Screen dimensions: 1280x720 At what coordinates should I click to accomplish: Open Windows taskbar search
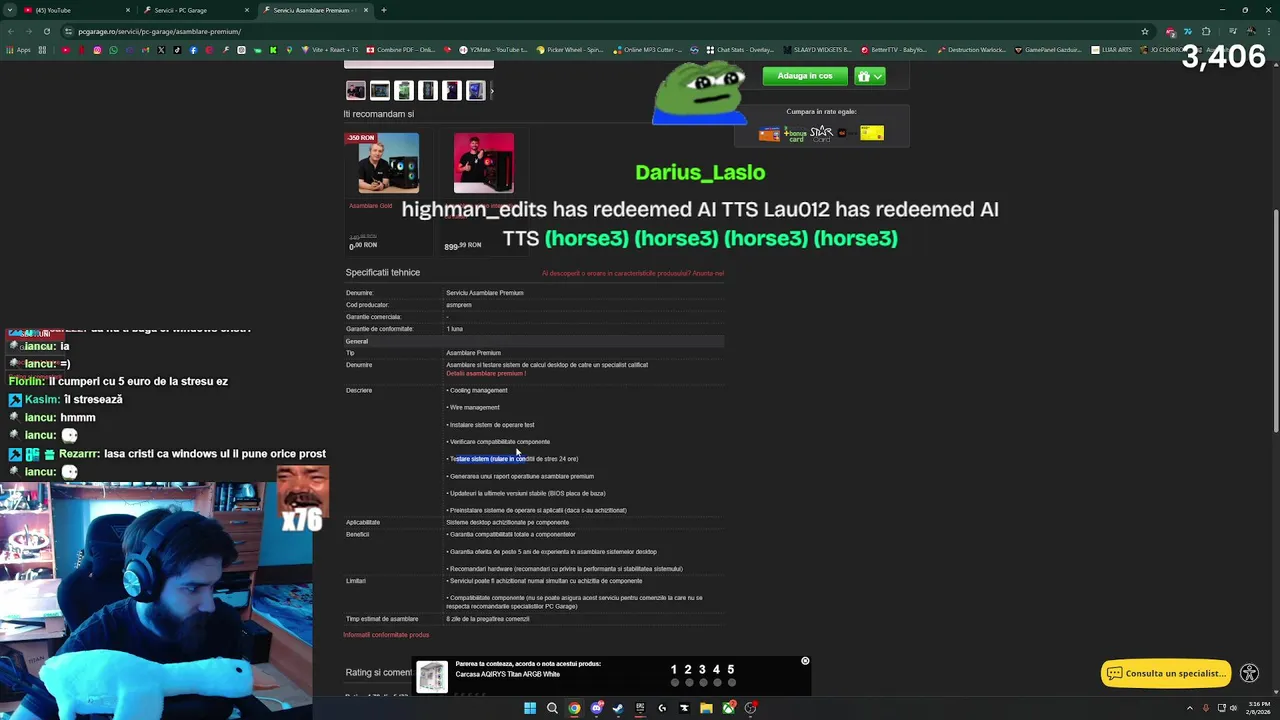[552, 708]
